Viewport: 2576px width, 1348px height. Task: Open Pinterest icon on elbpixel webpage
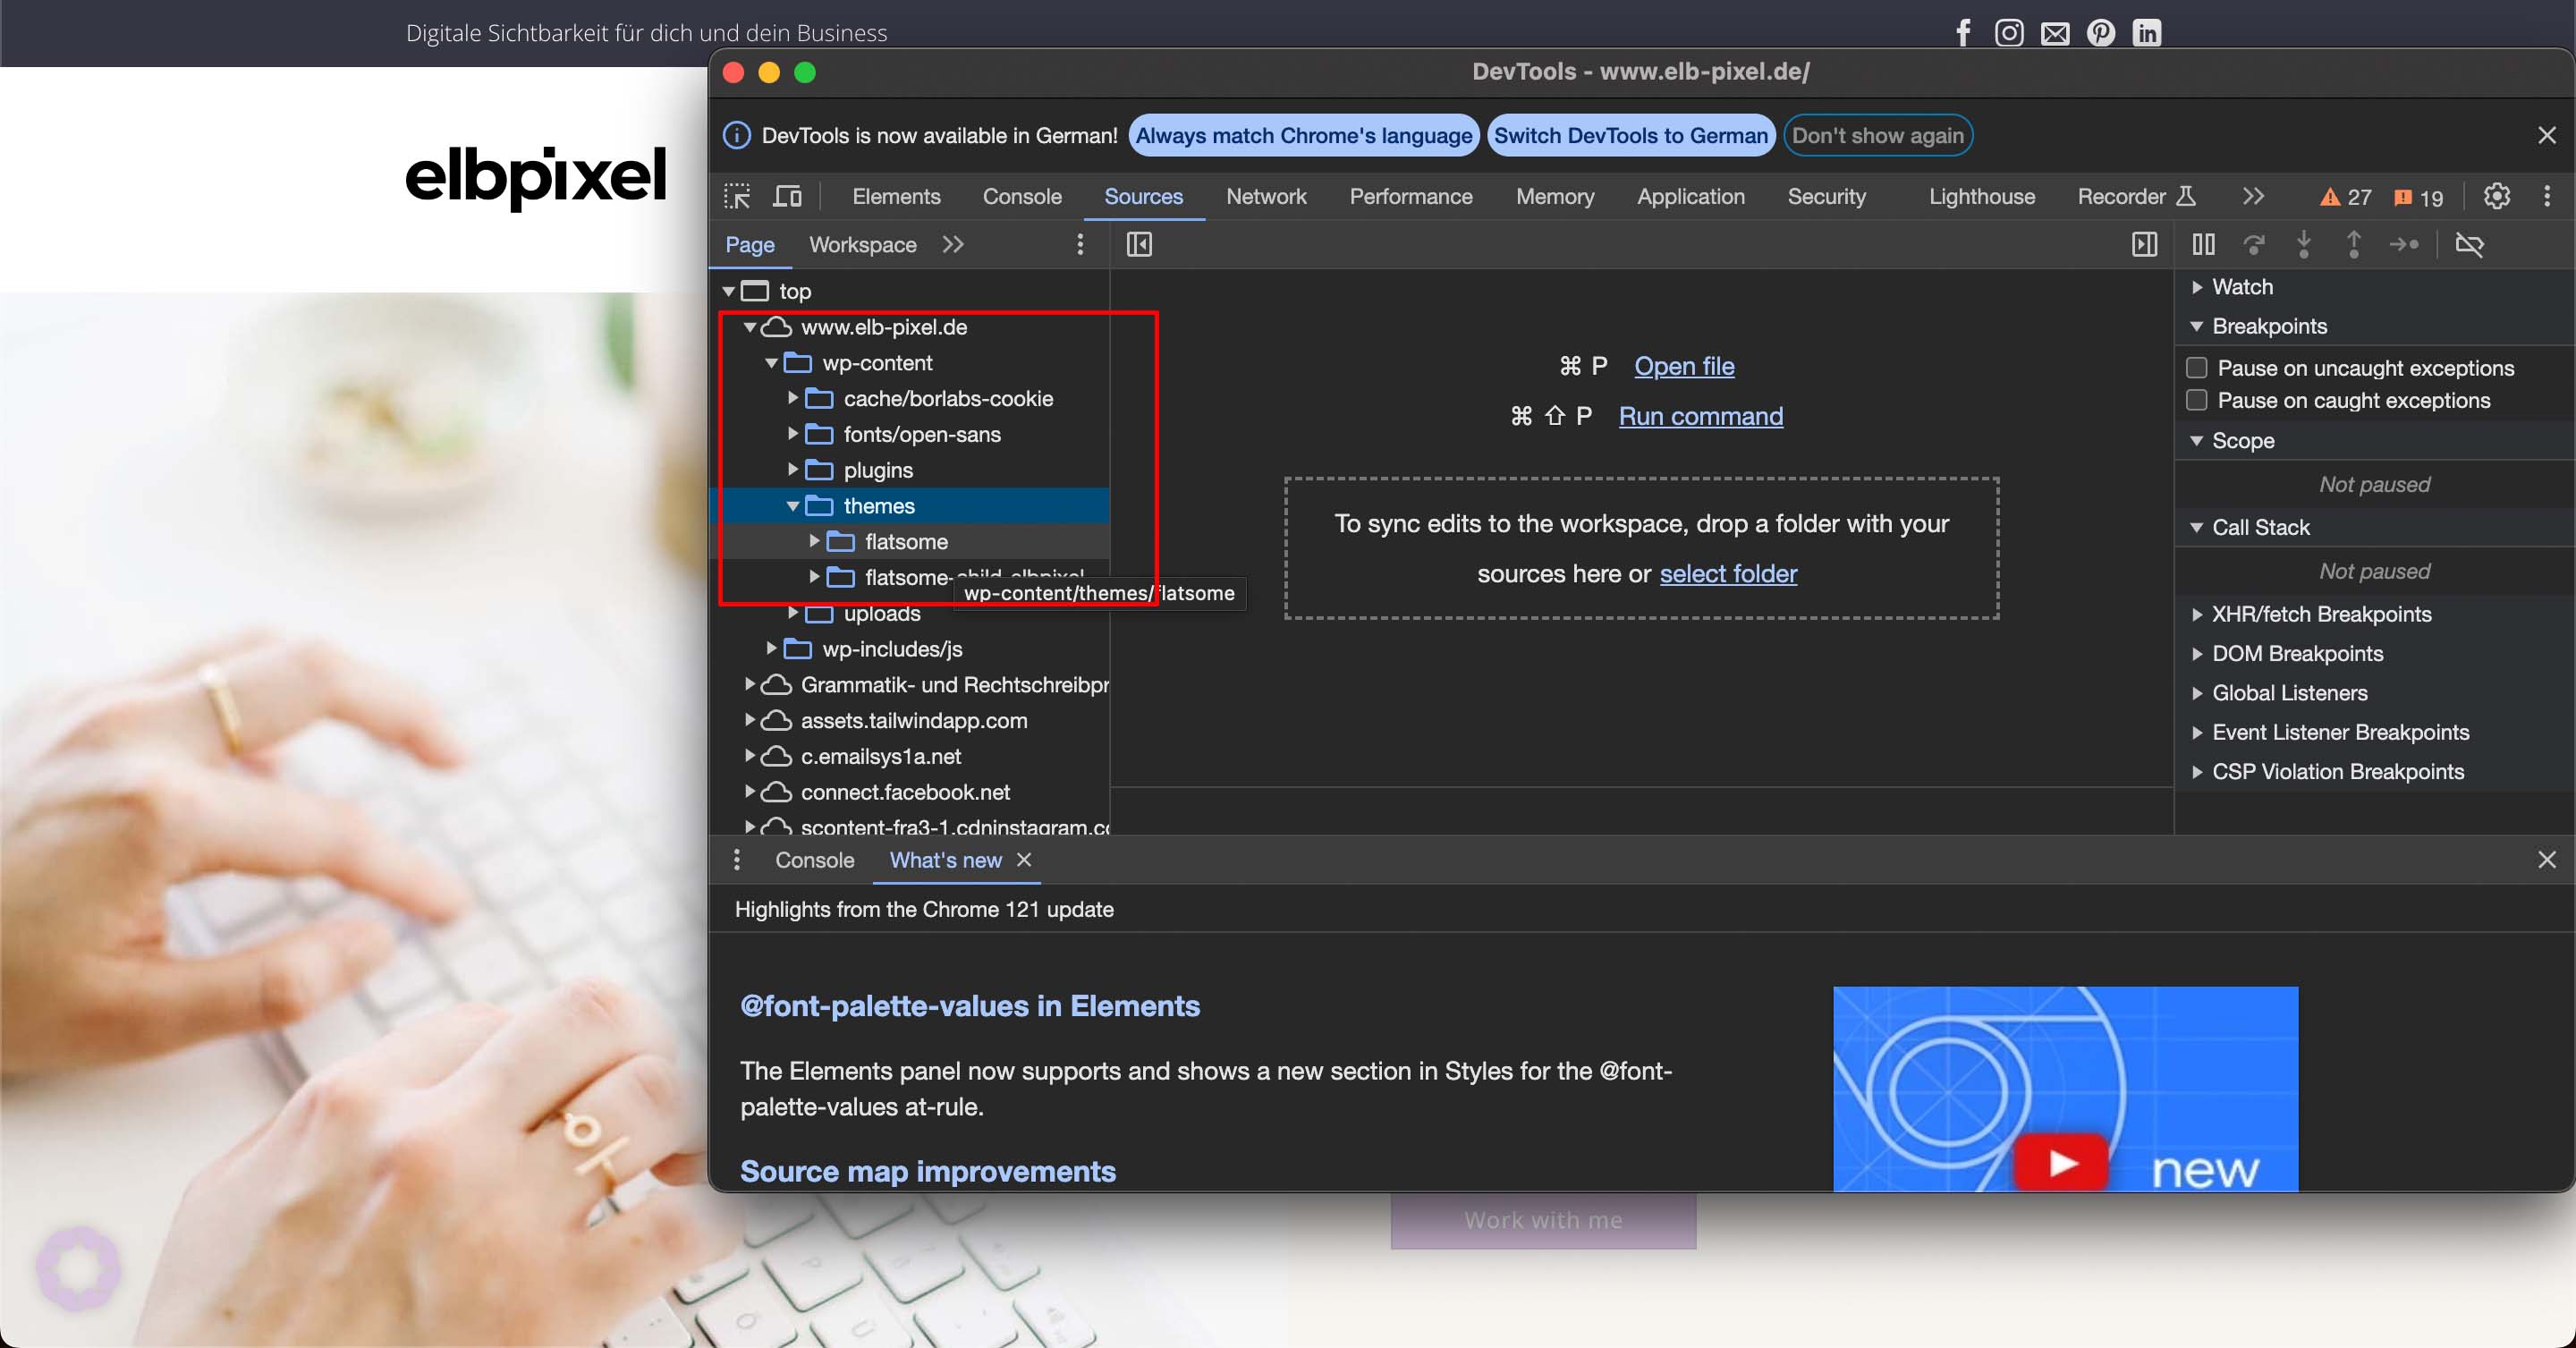(2101, 33)
